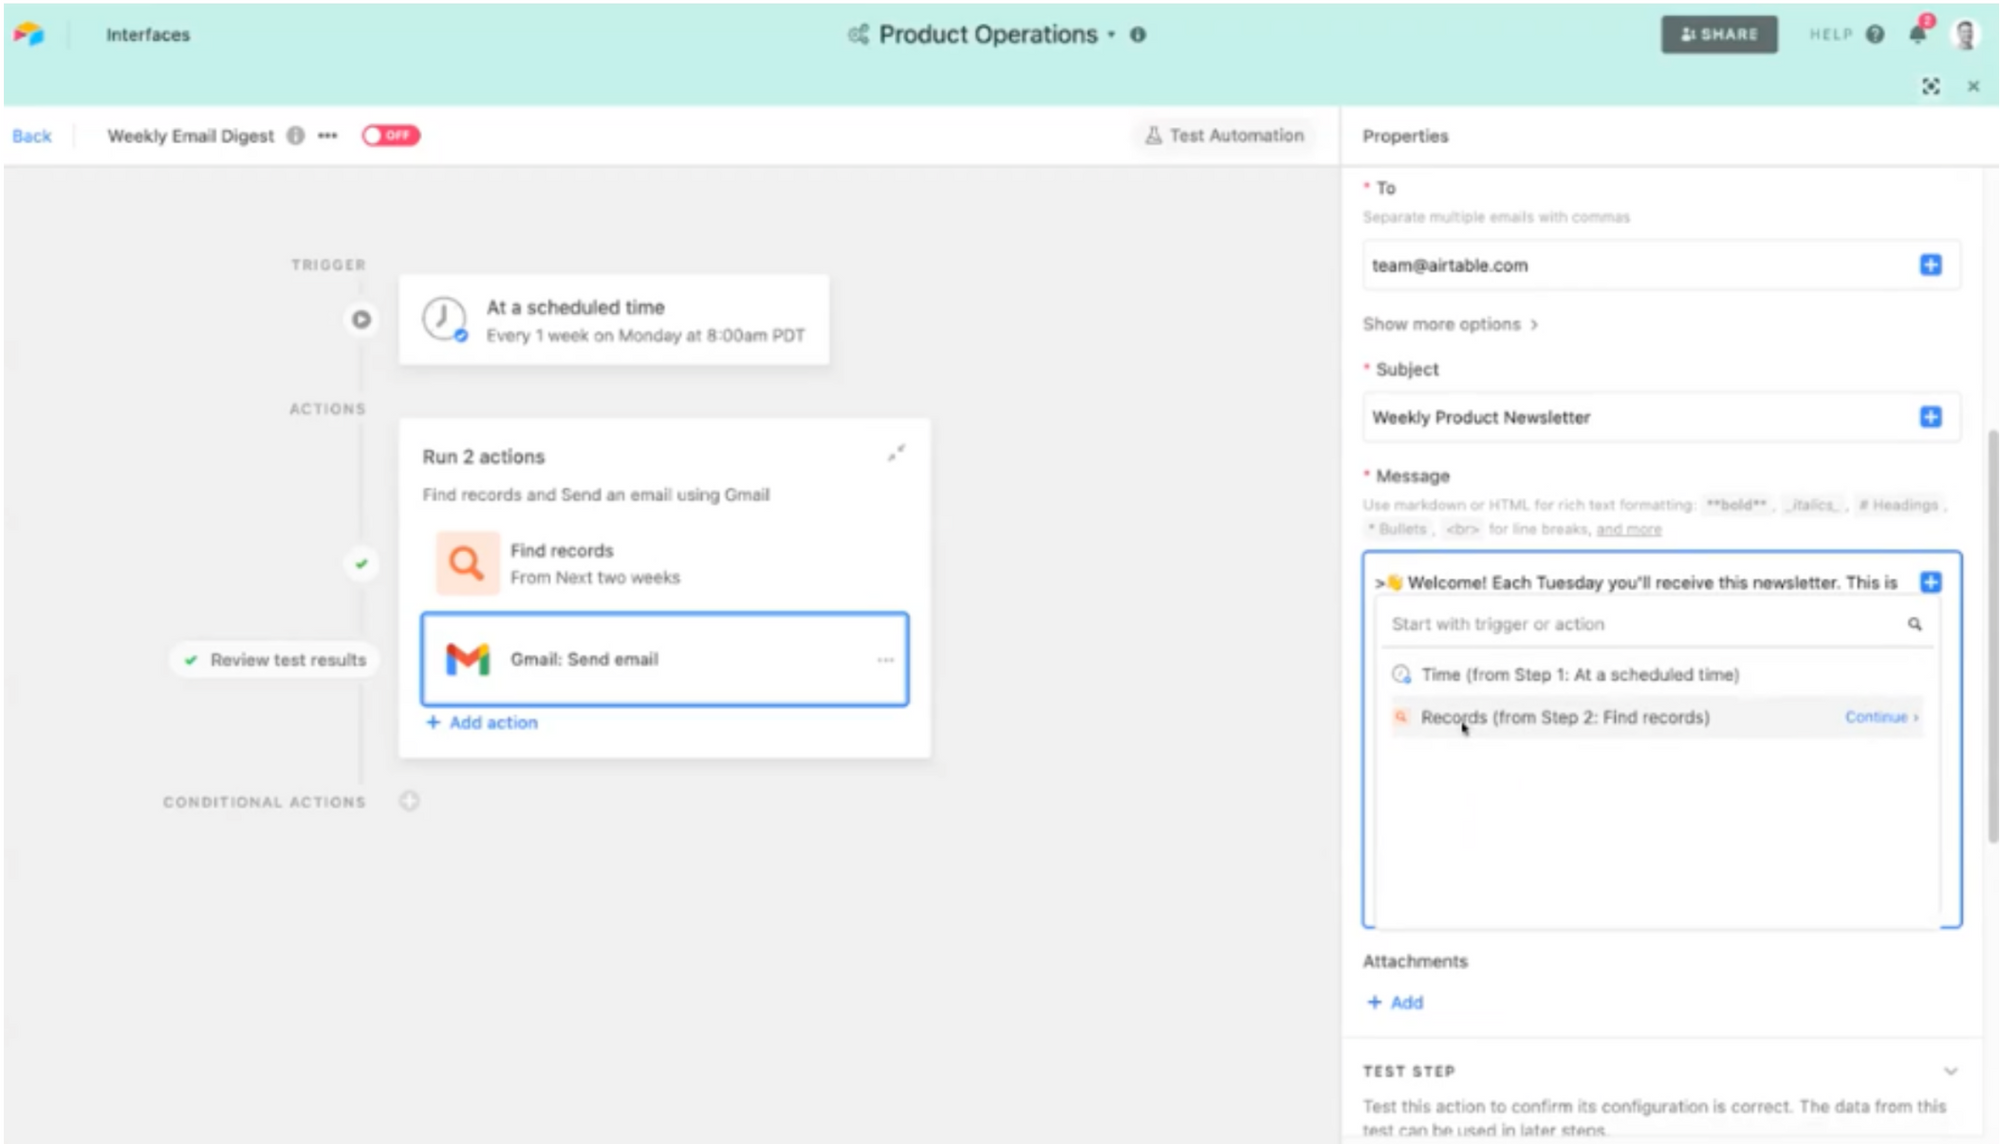Viewport: 2000px width, 1144px height.
Task: Click the Start with trigger or action search
Action: [x=1656, y=624]
